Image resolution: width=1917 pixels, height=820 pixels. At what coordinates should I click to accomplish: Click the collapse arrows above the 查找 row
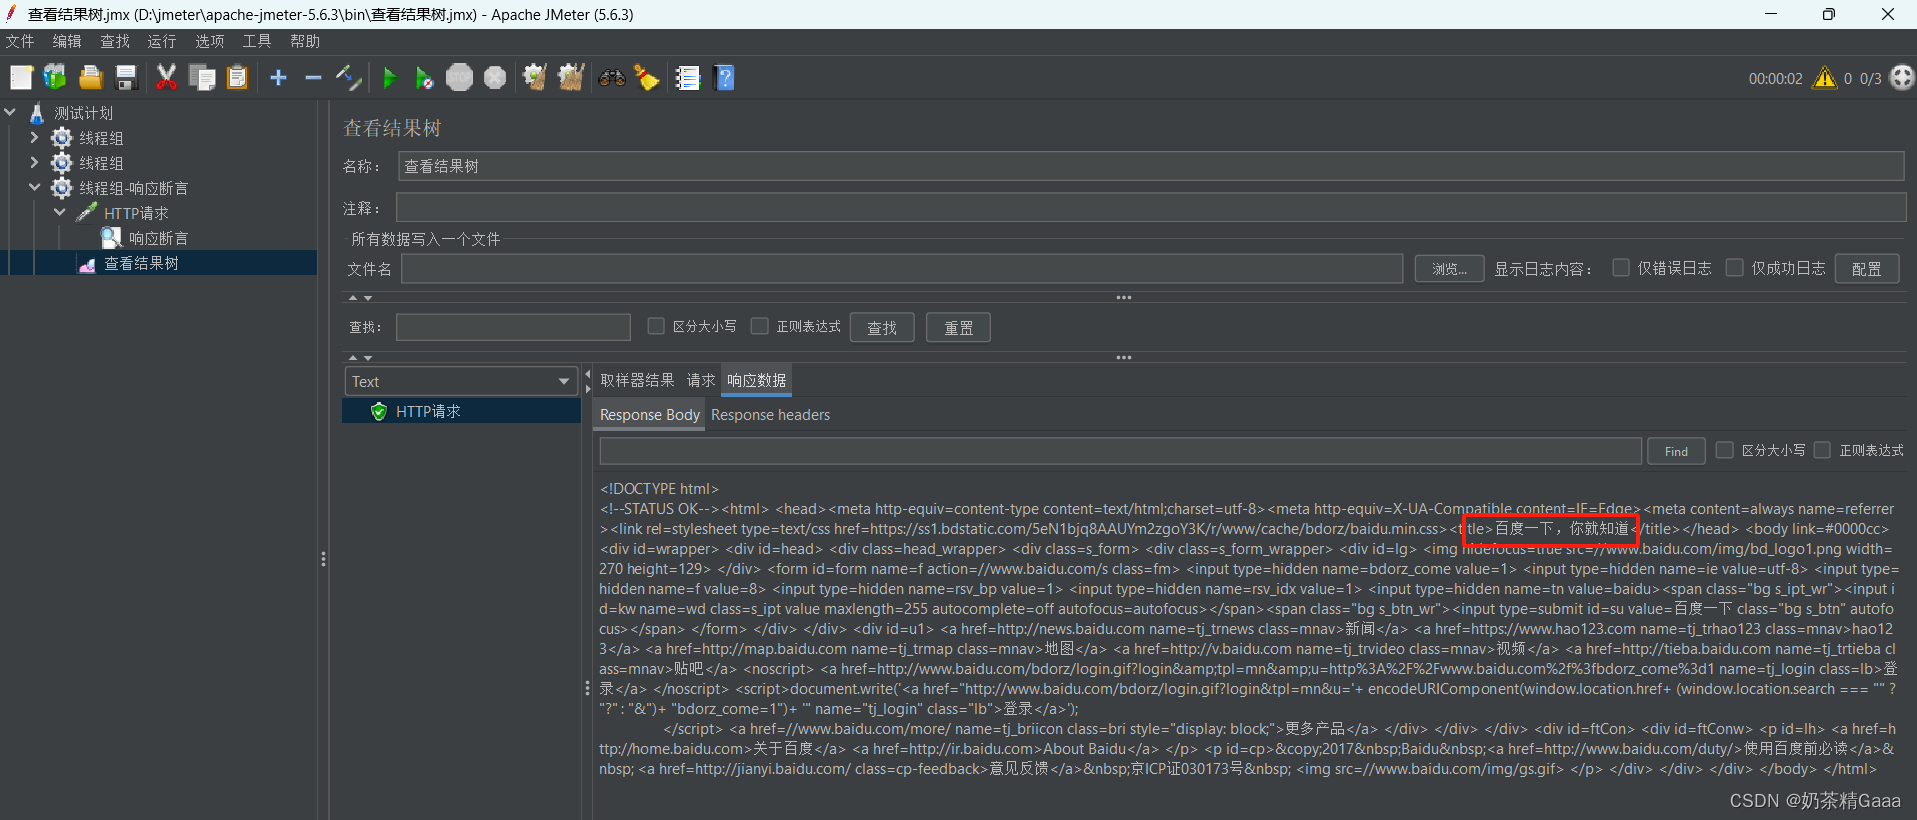tap(360, 298)
